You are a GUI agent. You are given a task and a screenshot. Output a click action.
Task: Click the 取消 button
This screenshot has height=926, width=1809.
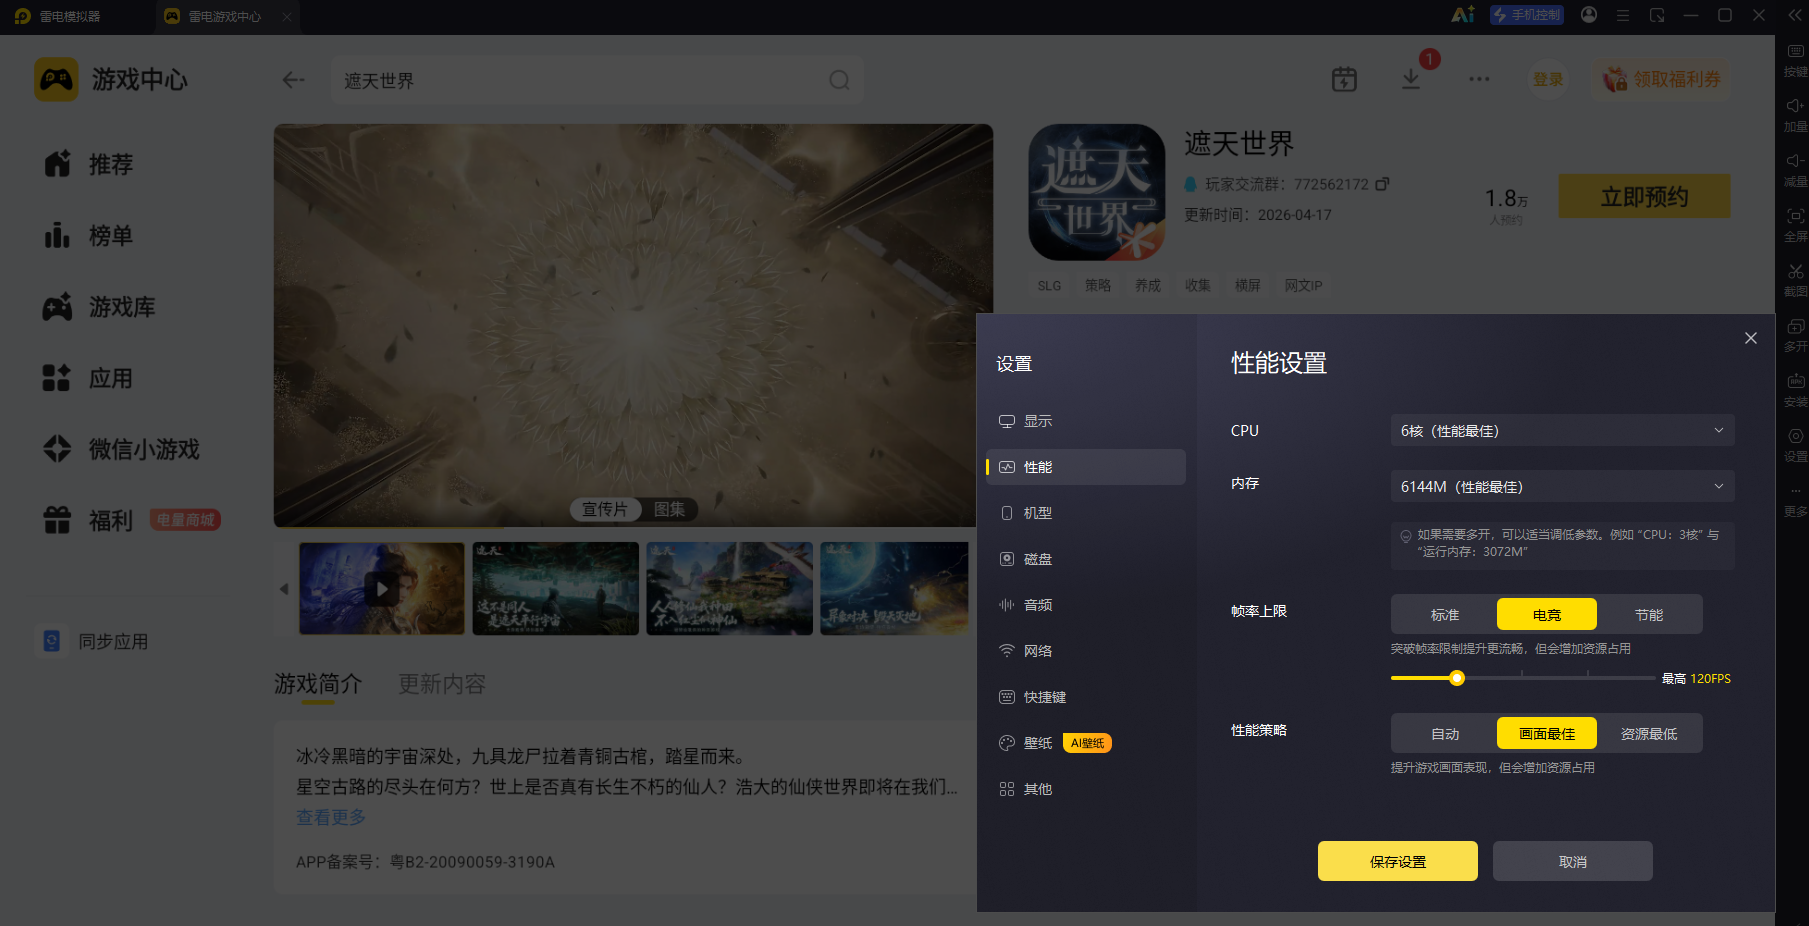point(1573,861)
